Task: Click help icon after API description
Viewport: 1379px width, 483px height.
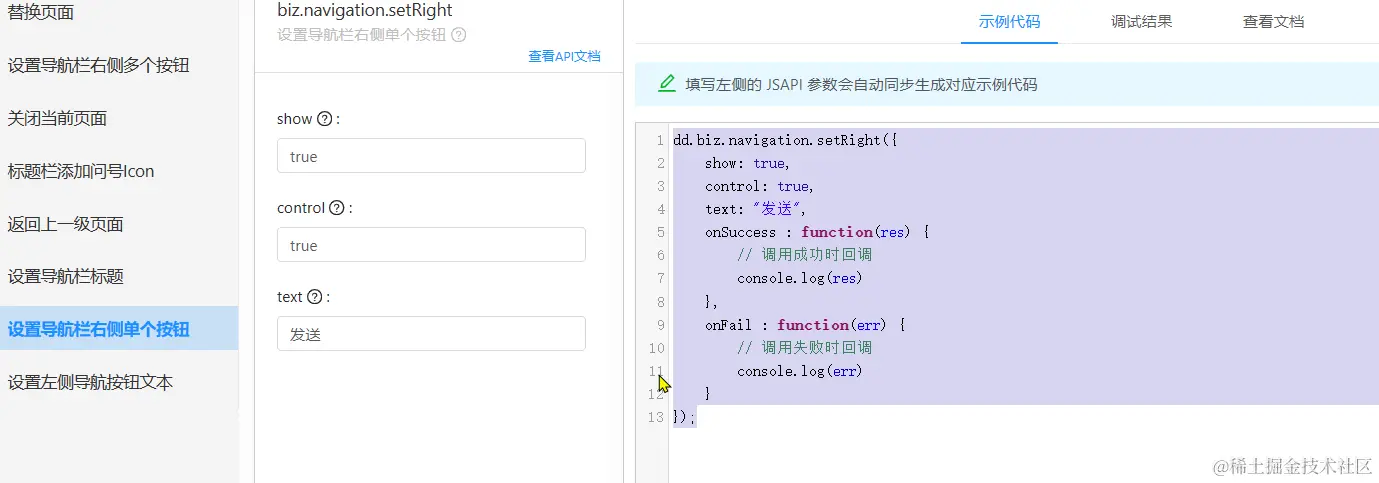Action: tap(459, 35)
